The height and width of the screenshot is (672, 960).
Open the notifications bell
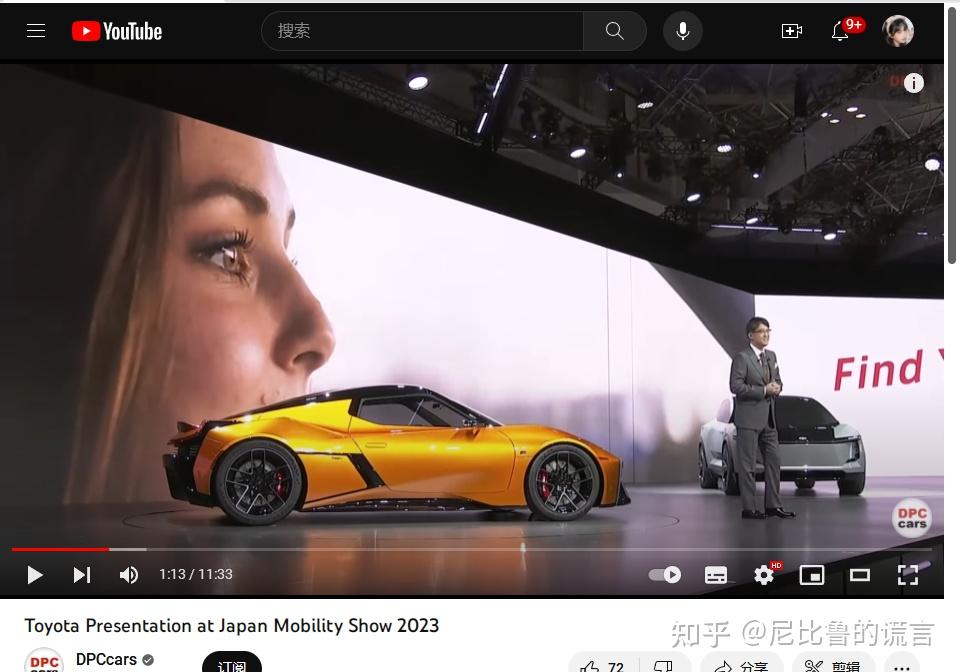coord(841,31)
